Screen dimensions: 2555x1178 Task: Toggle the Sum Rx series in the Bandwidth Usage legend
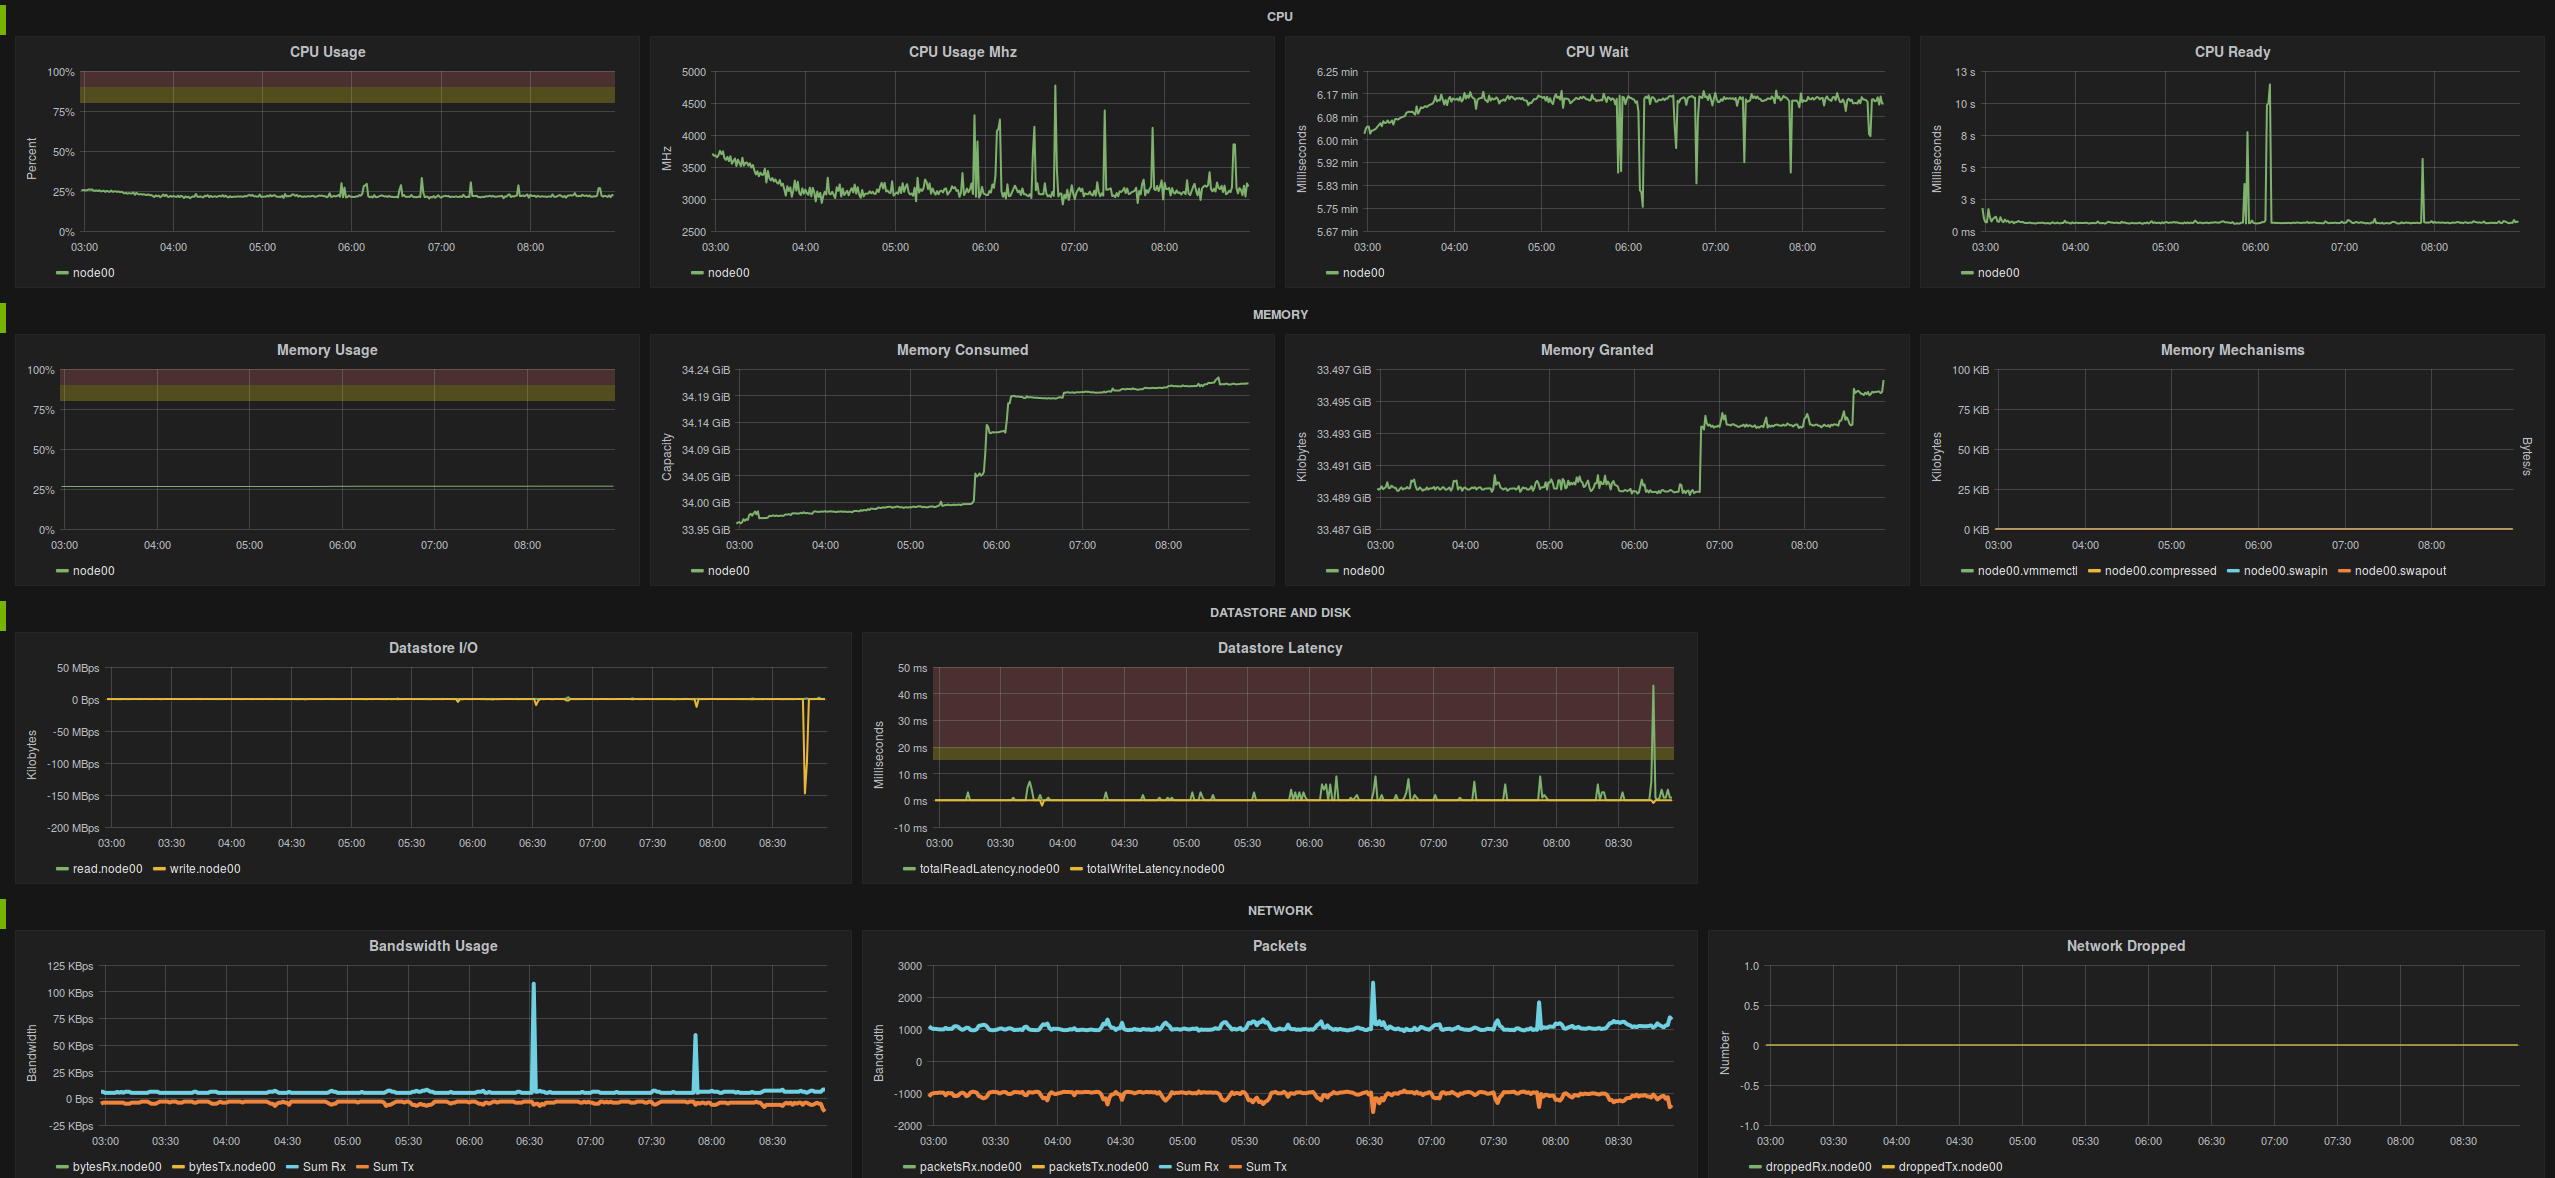pos(324,1167)
